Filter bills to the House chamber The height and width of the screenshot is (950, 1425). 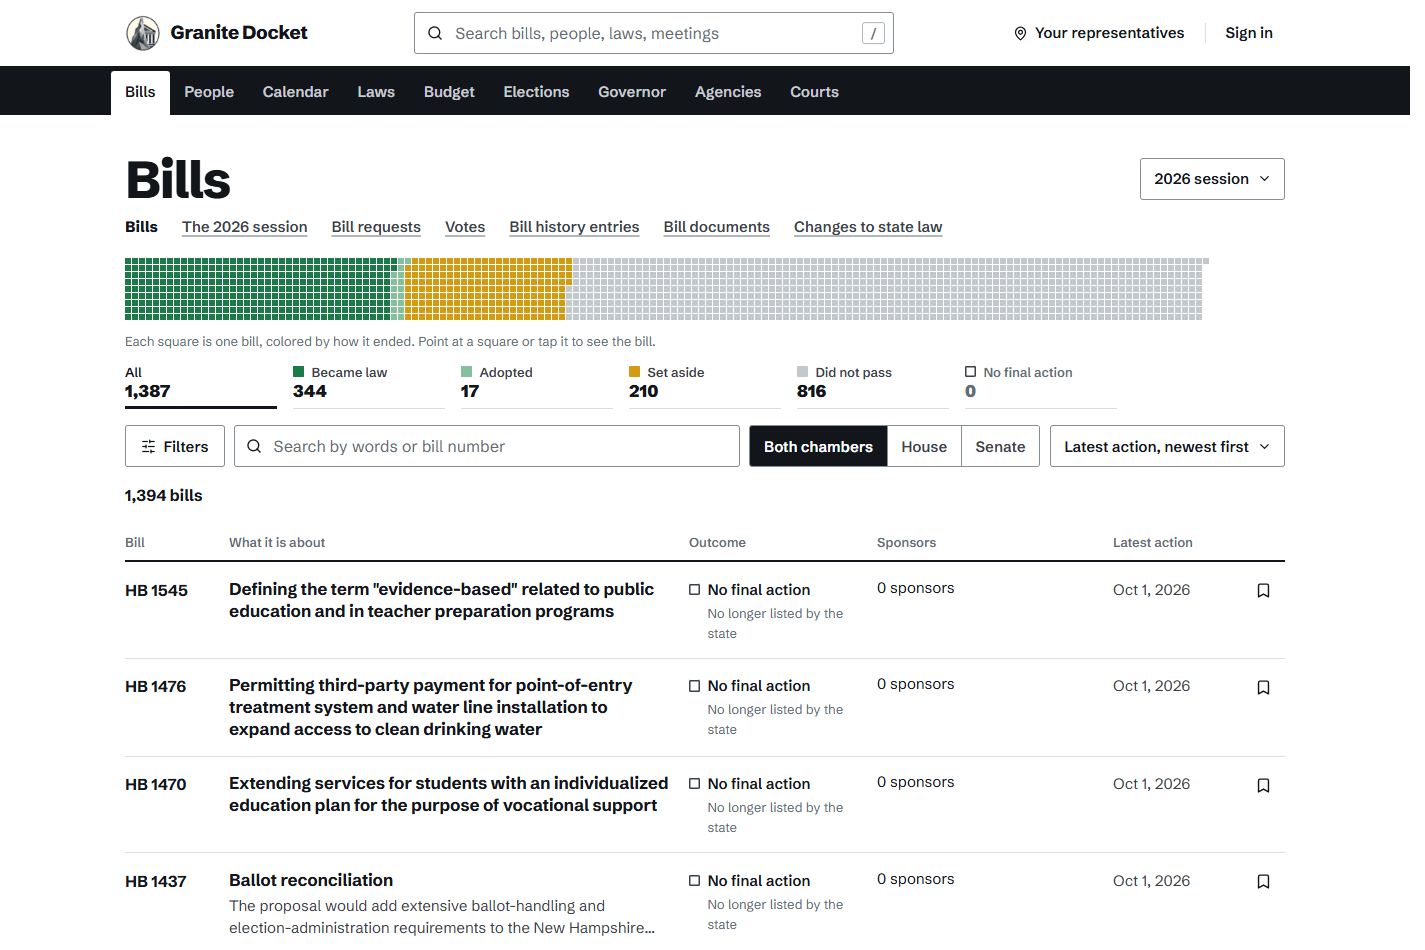(x=924, y=447)
